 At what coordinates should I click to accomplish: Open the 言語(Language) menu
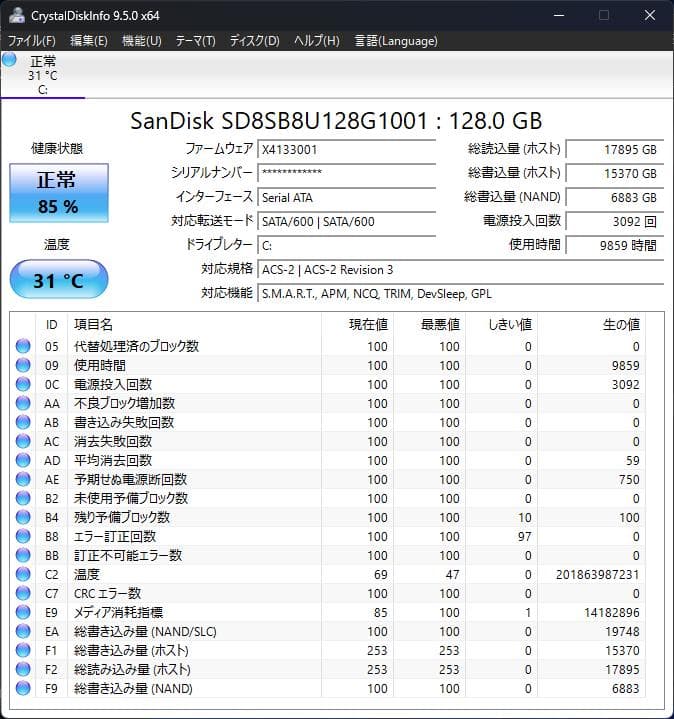pos(396,41)
